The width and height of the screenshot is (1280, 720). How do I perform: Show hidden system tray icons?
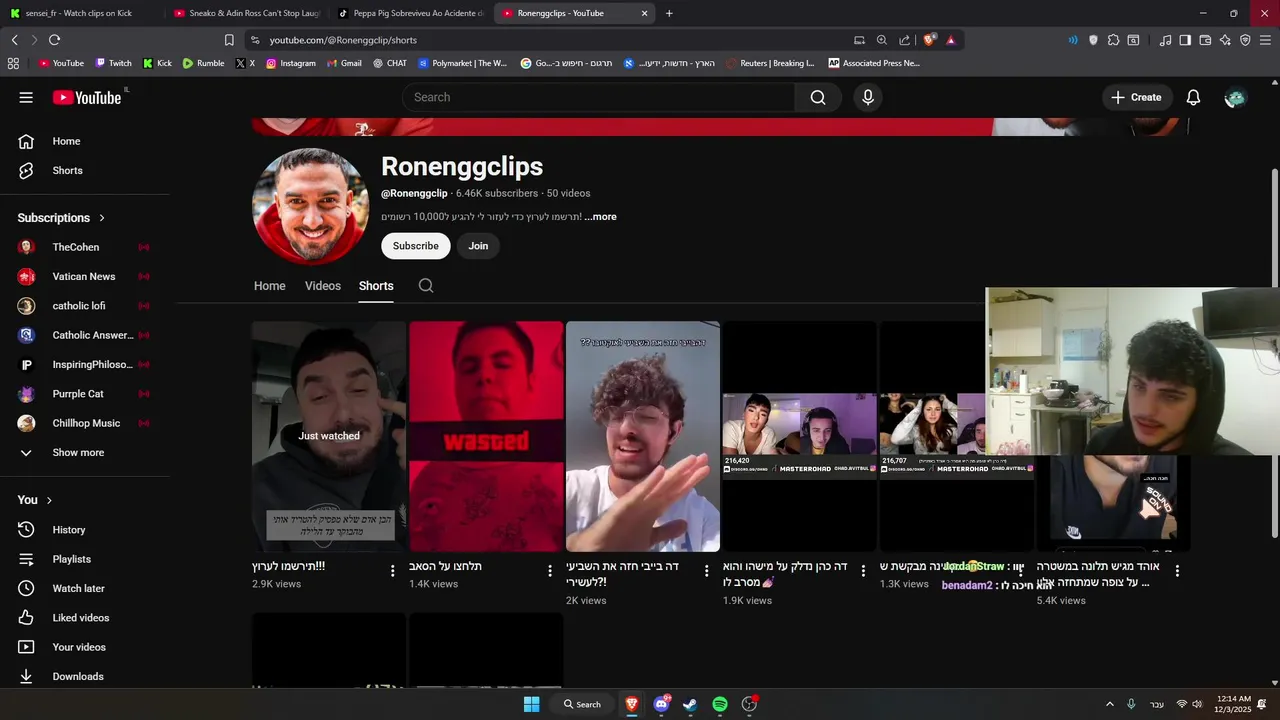point(1109,704)
